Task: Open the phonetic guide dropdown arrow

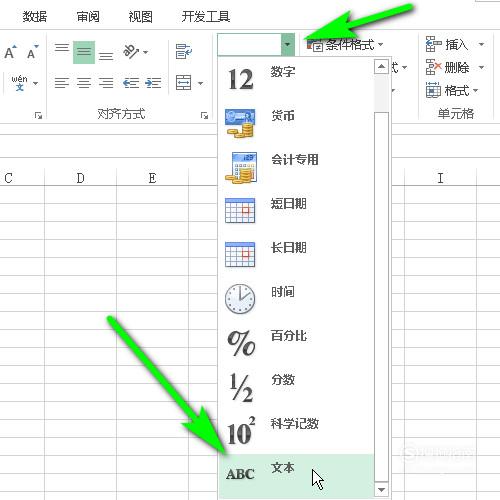Action: coord(35,83)
